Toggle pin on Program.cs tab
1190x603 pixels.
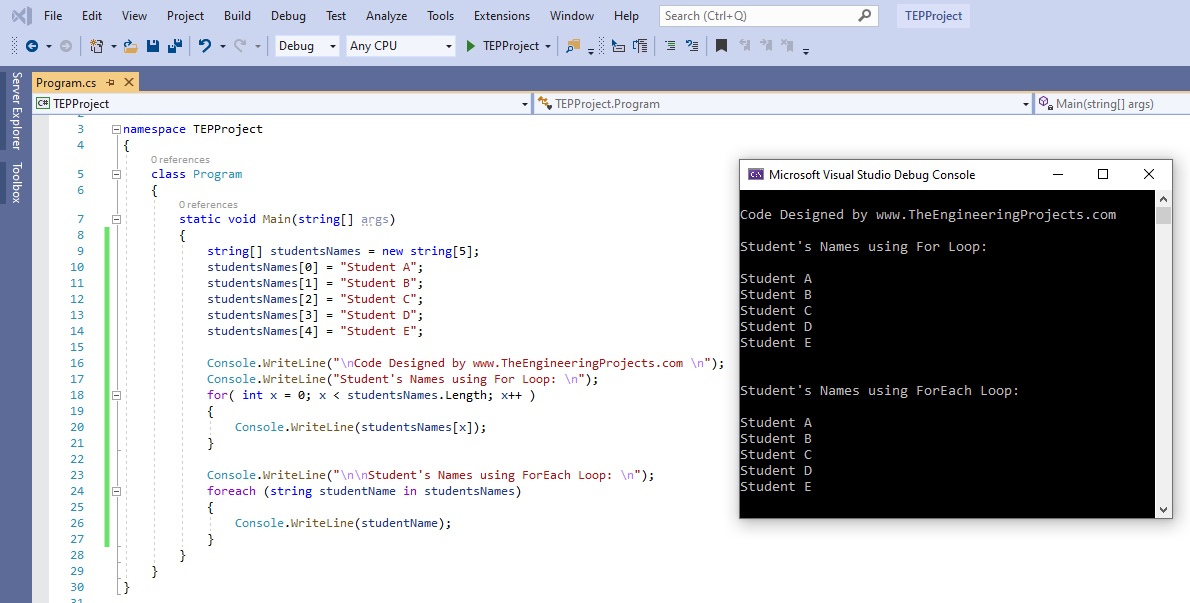pos(111,83)
